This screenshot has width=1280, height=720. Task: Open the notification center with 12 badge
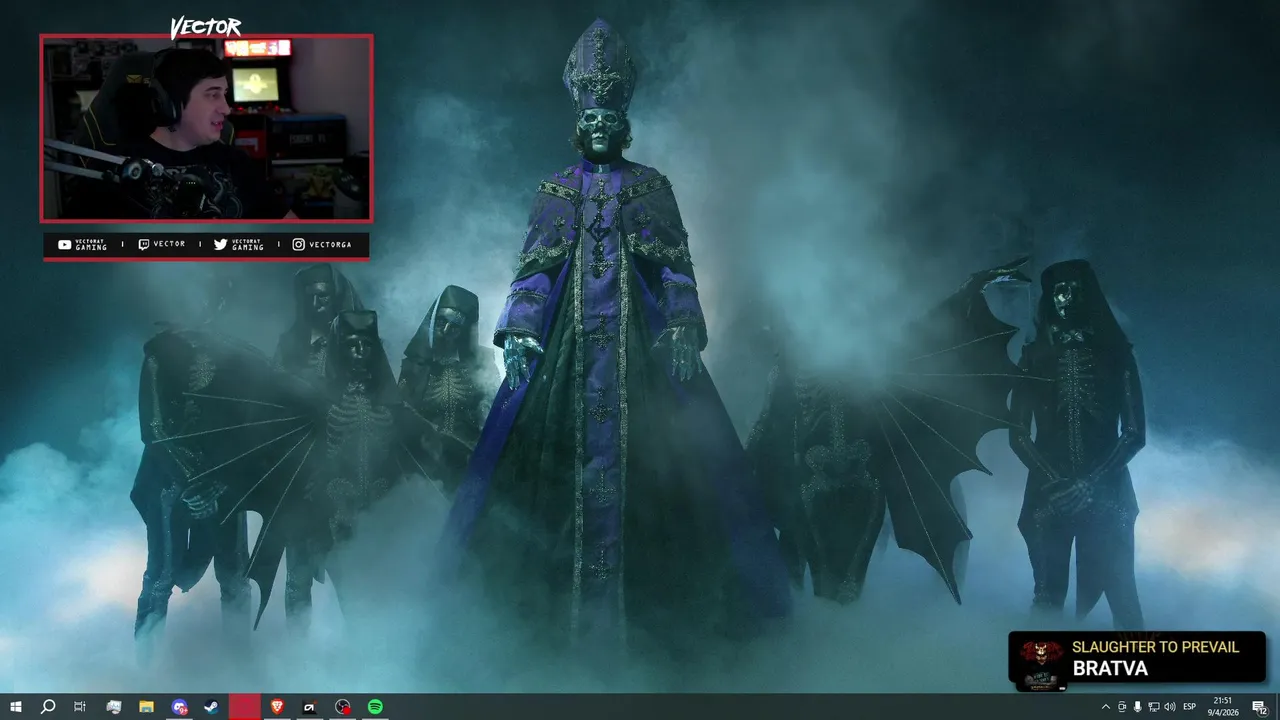tap(1259, 707)
